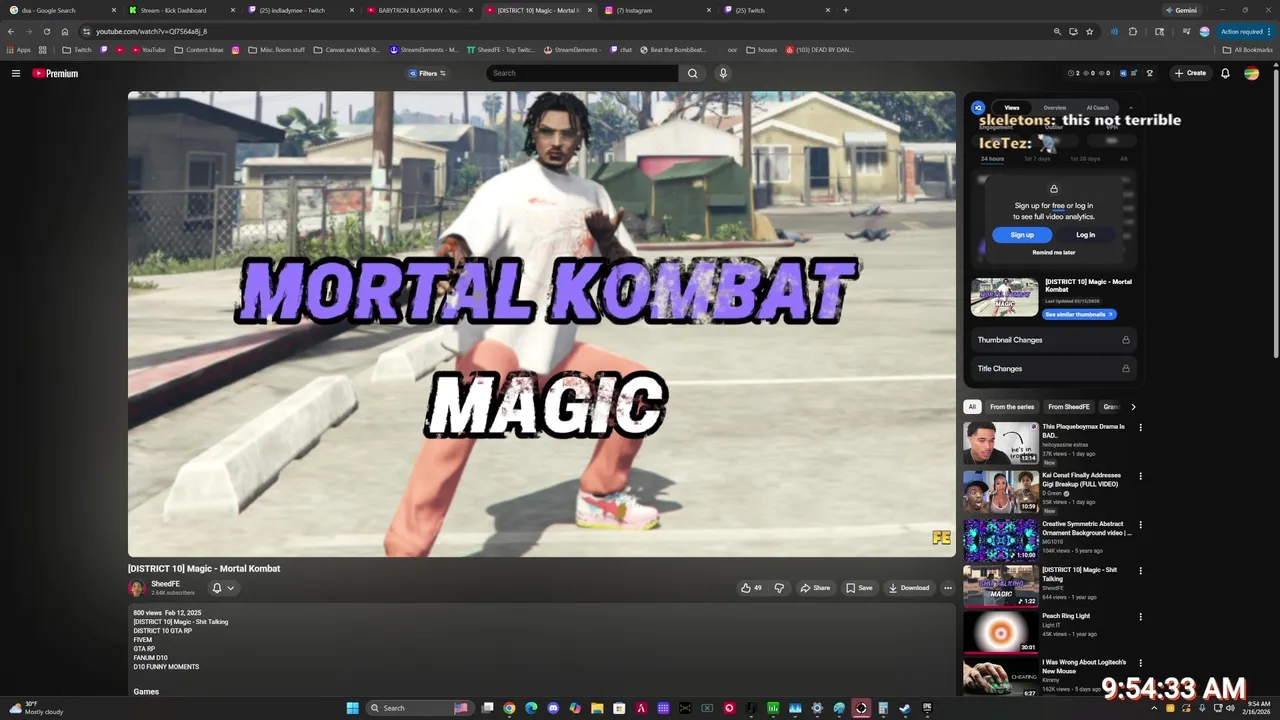Click See similar thumbnails button

click(x=1079, y=314)
